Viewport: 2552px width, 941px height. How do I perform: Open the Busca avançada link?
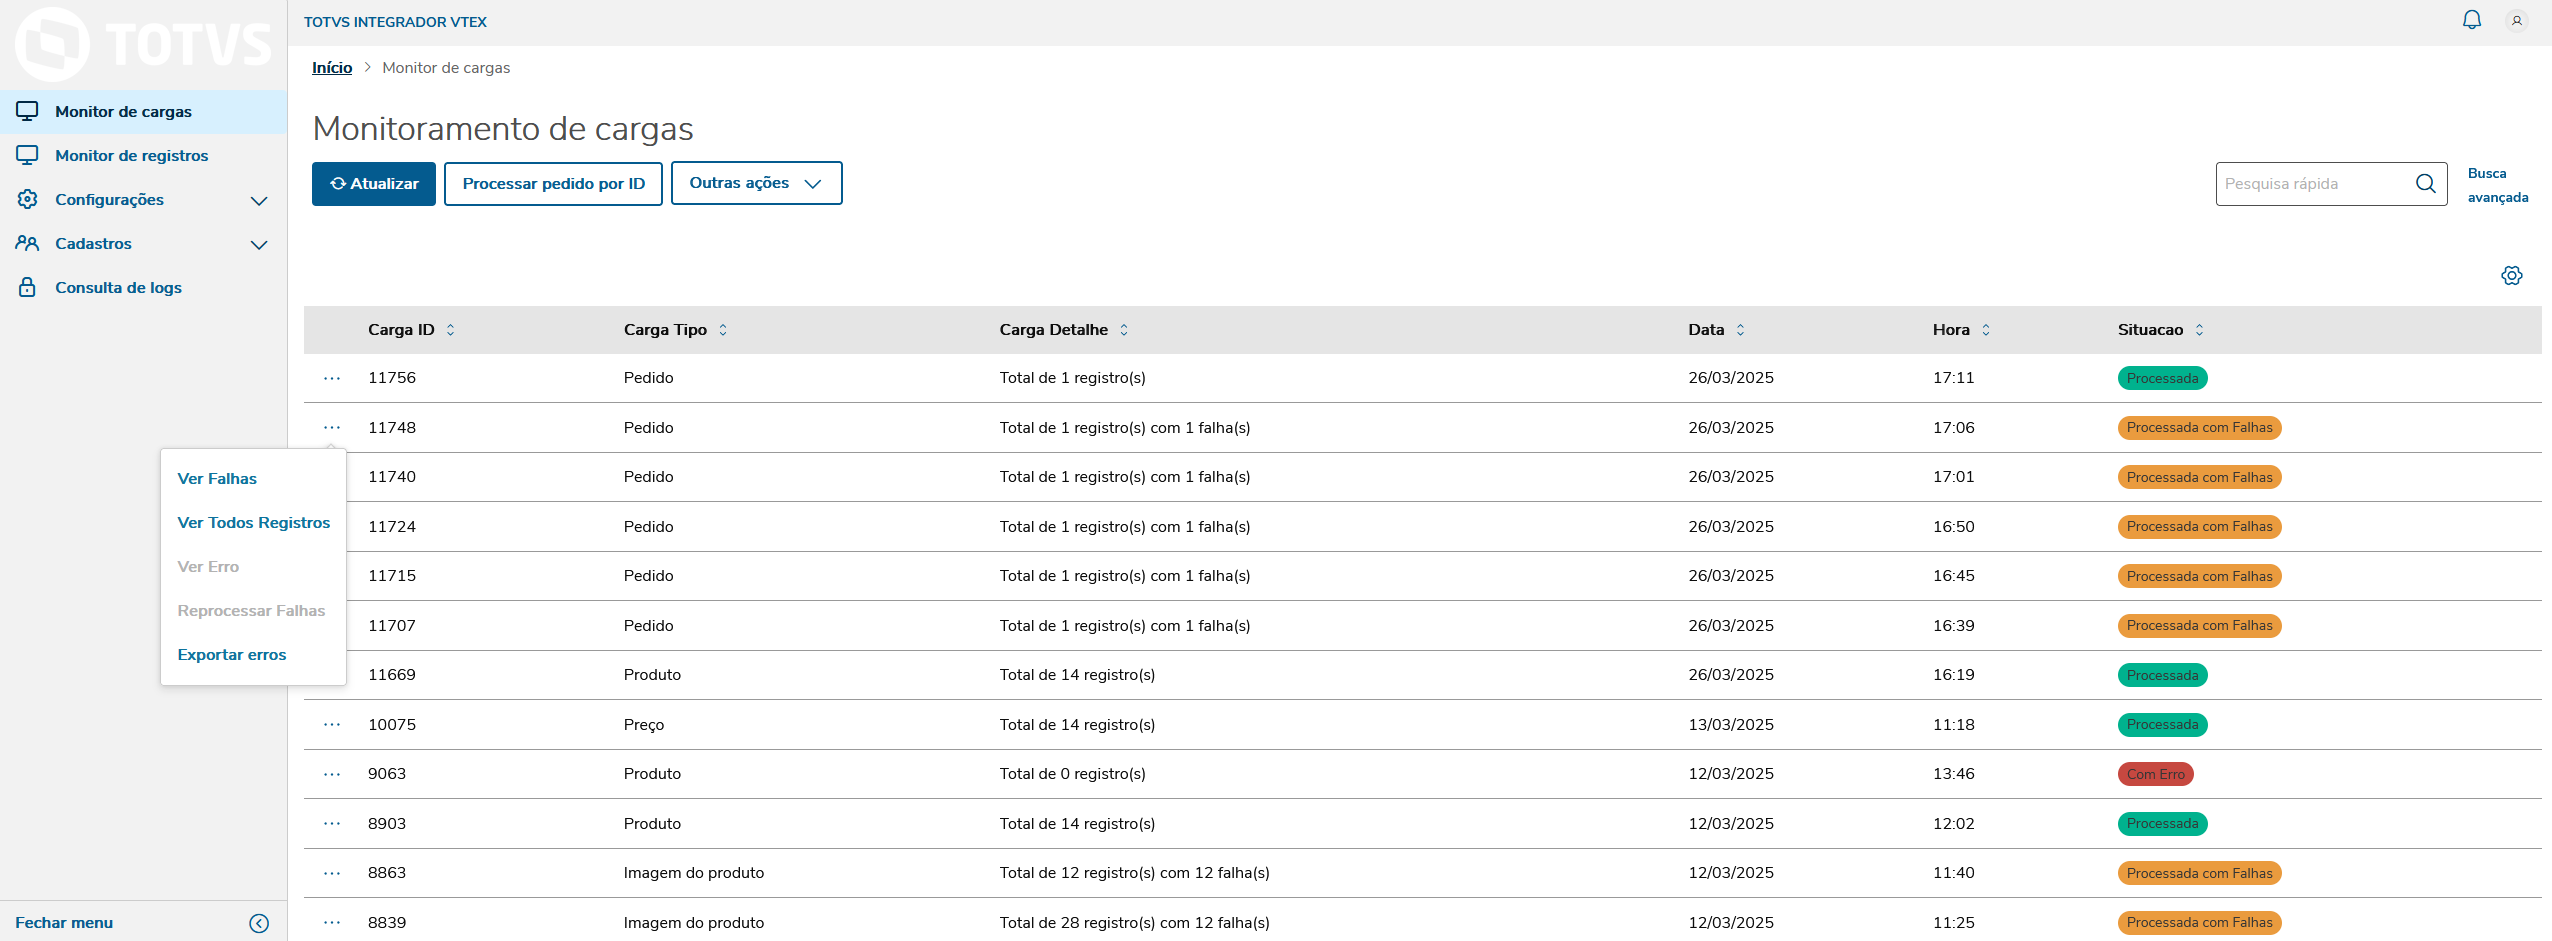(2497, 185)
